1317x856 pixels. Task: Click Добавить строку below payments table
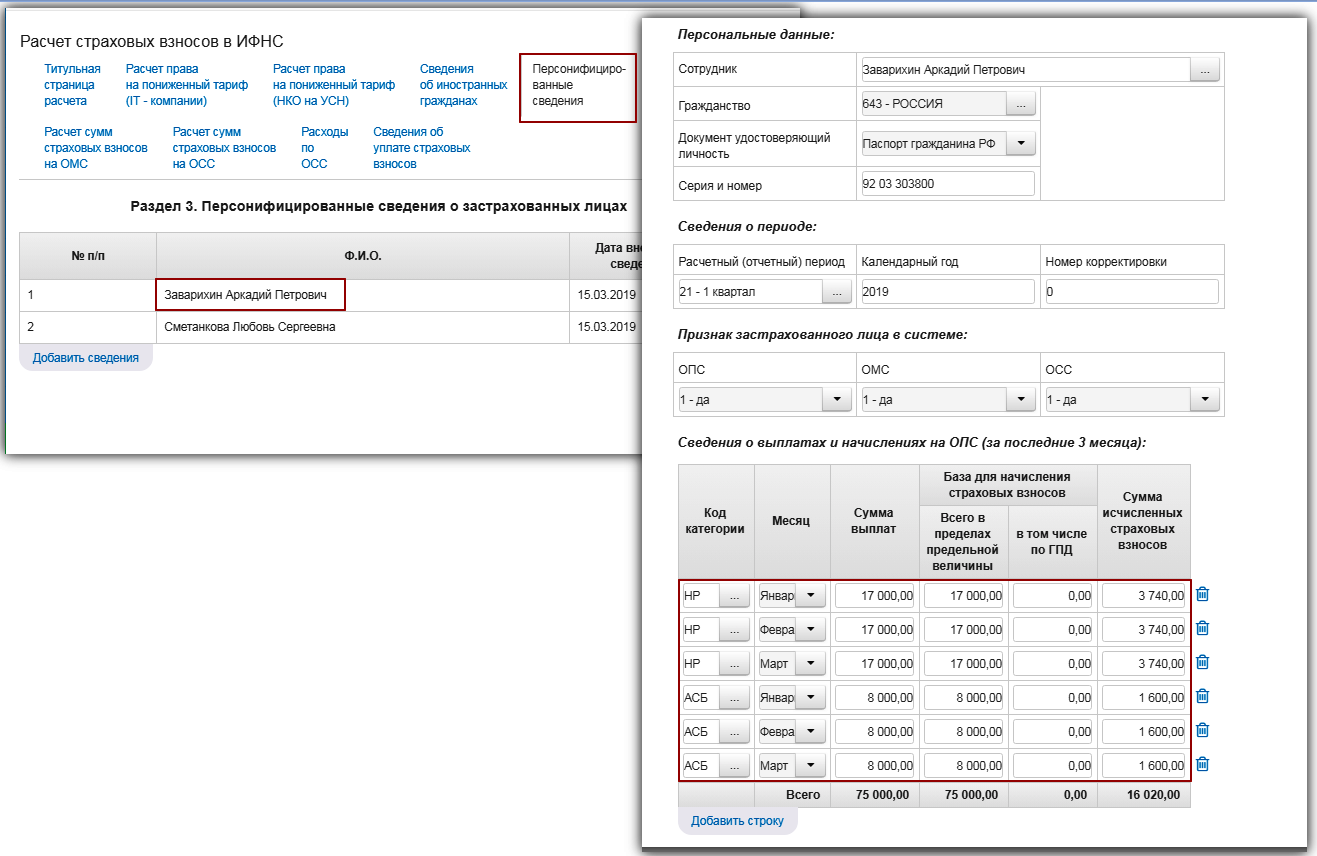[x=738, y=821]
